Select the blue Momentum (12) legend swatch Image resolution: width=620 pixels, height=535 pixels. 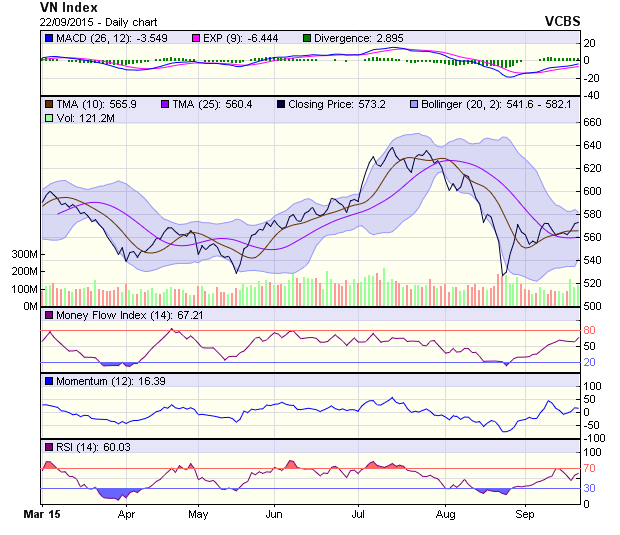[x=48, y=382]
